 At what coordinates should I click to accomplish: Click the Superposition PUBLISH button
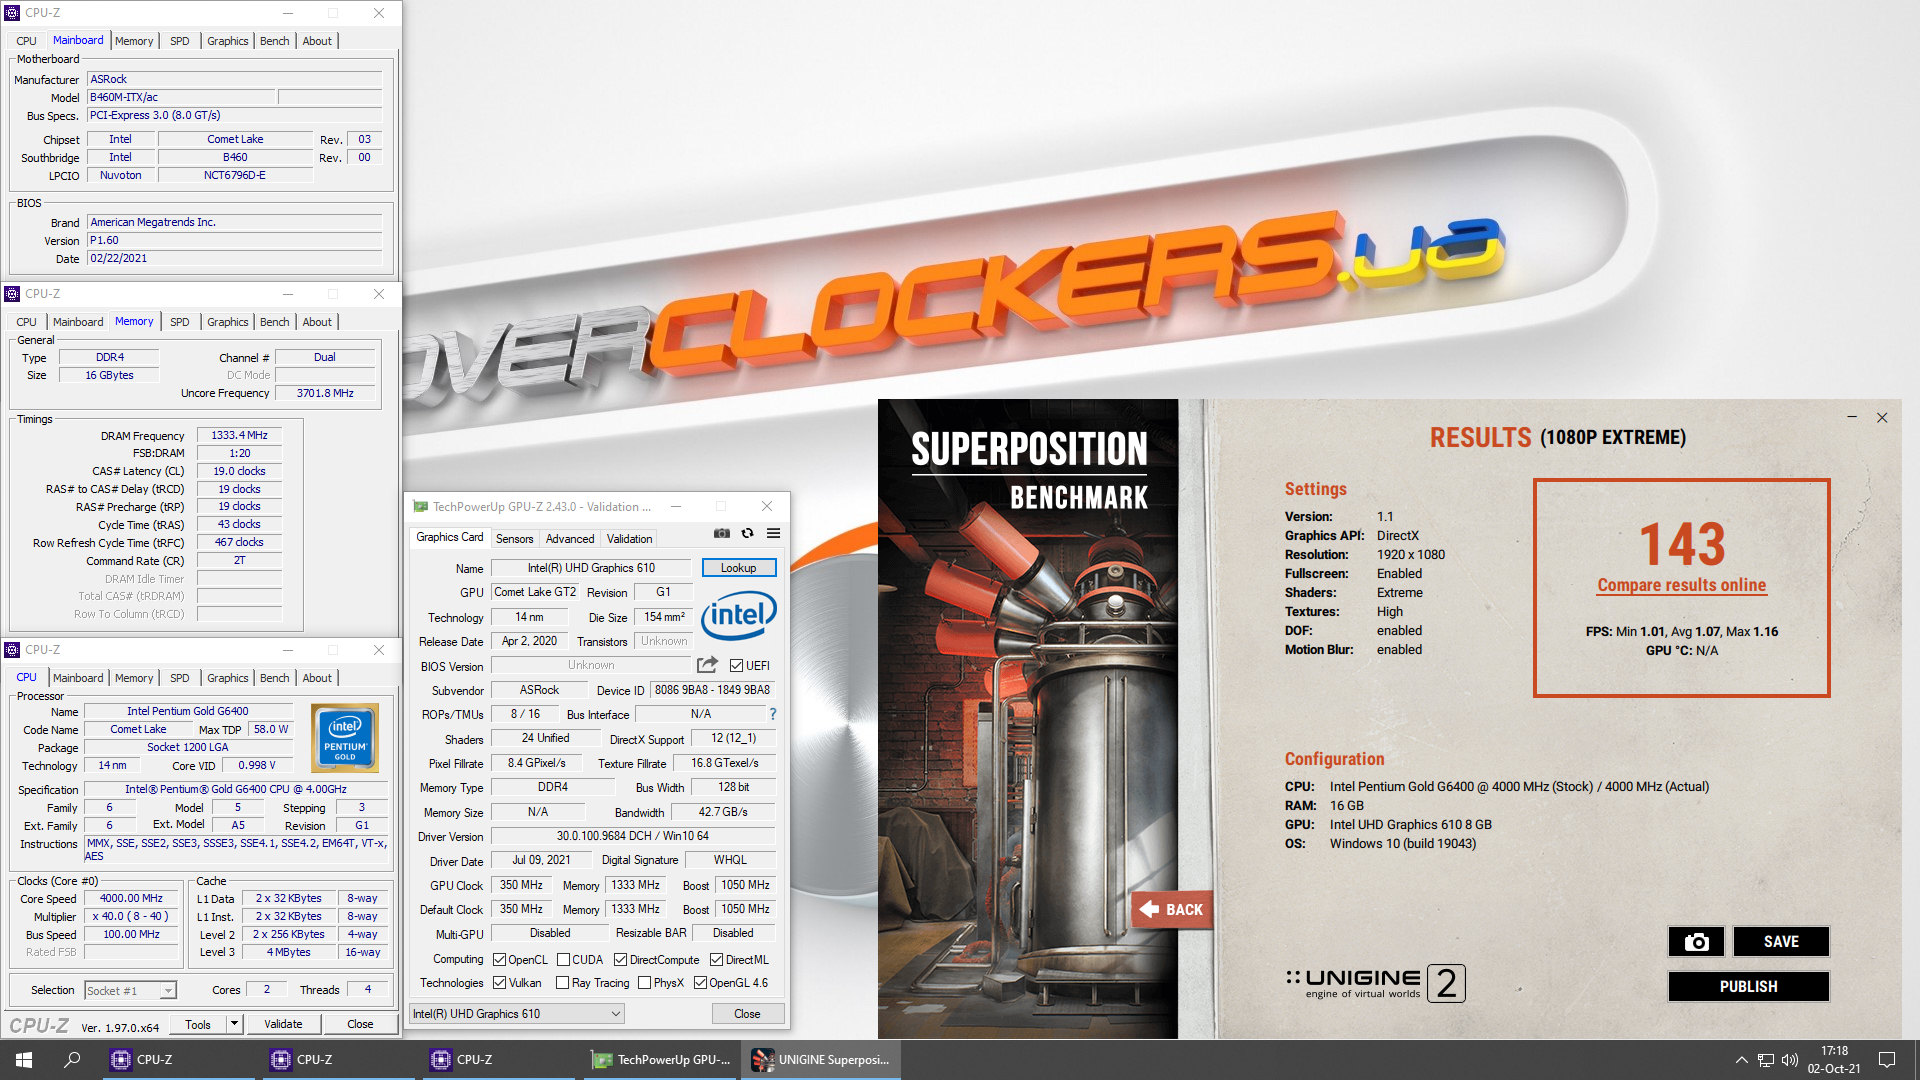click(x=1748, y=986)
